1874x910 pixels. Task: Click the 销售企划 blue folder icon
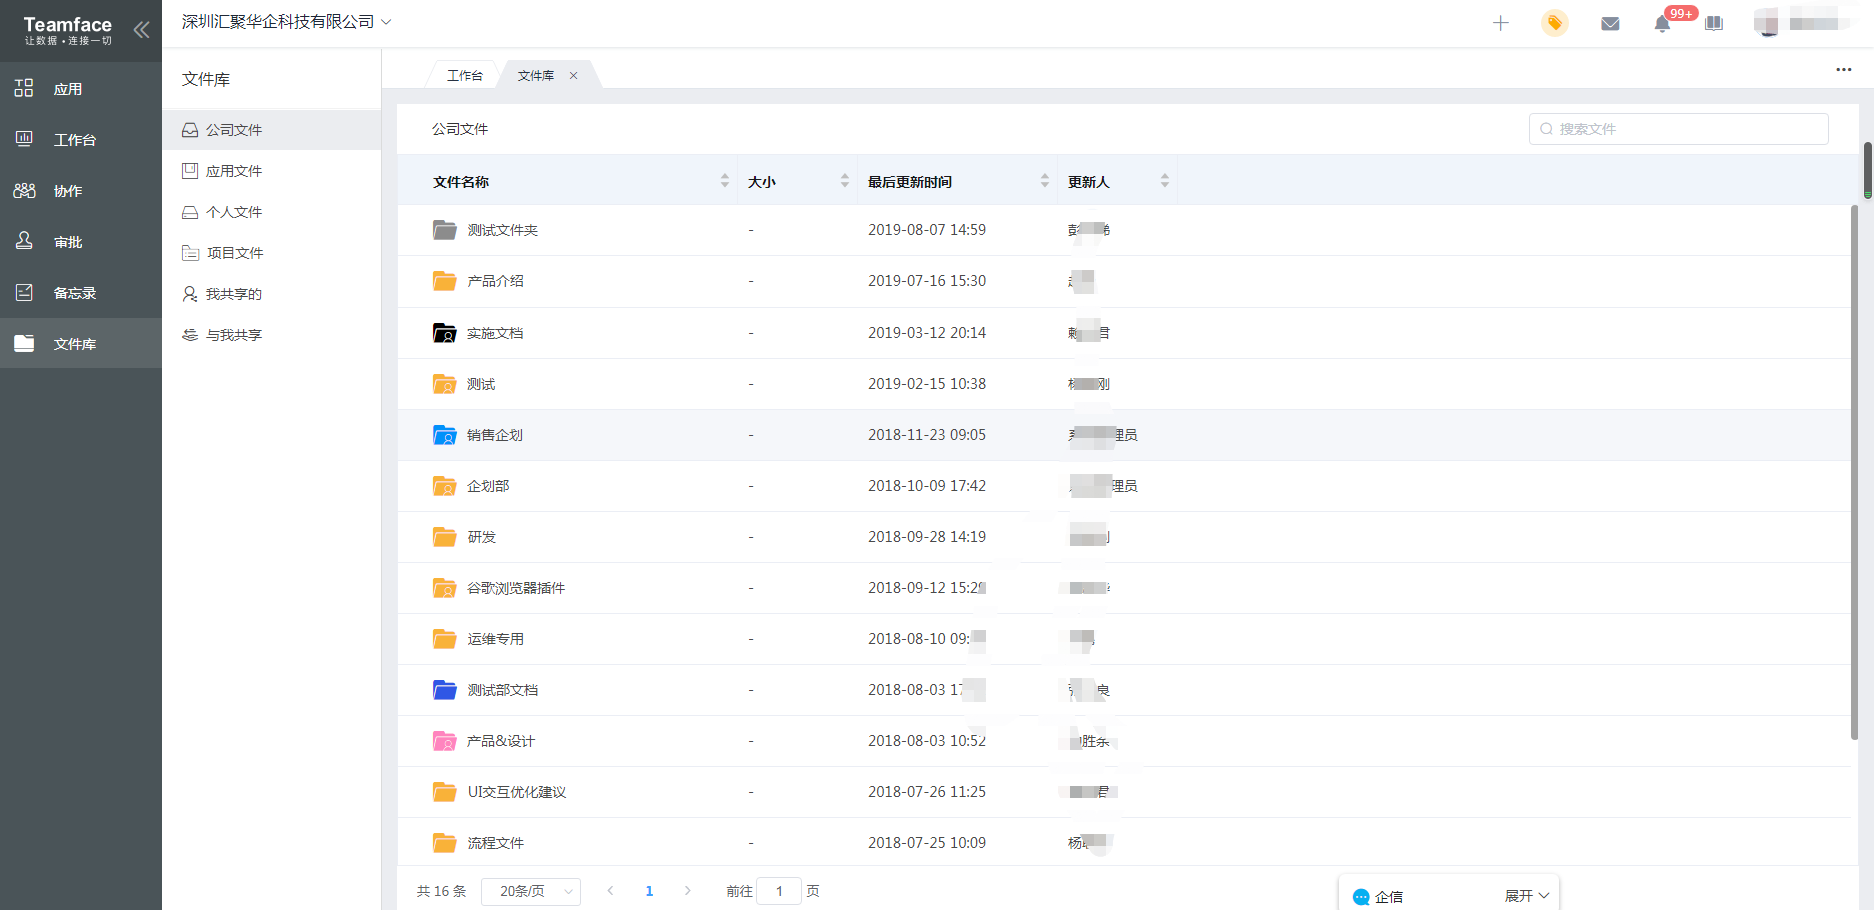point(444,435)
